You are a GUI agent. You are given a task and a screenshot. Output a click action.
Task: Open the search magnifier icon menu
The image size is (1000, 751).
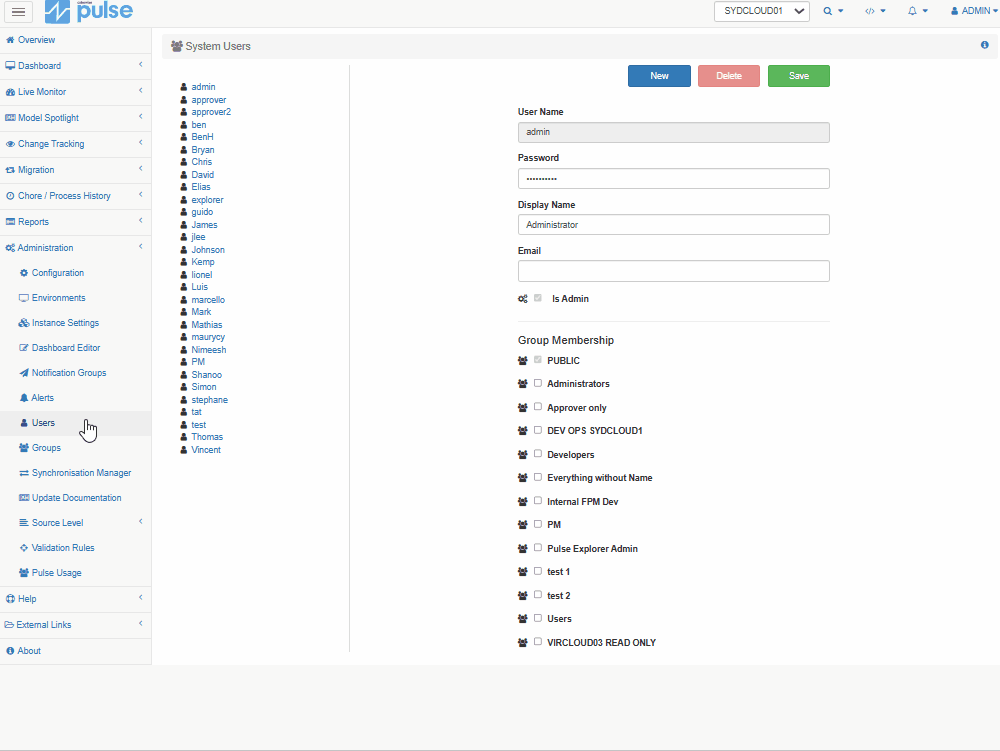(x=833, y=11)
